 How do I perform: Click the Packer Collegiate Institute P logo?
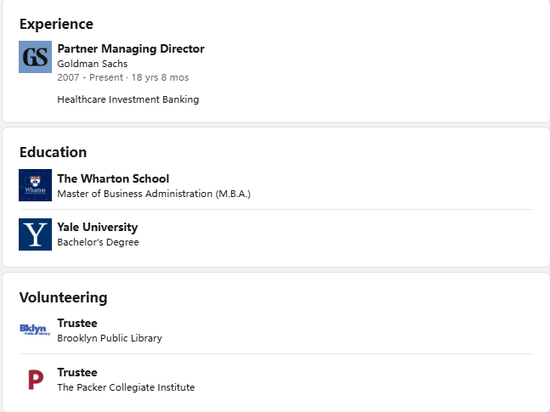coord(35,380)
